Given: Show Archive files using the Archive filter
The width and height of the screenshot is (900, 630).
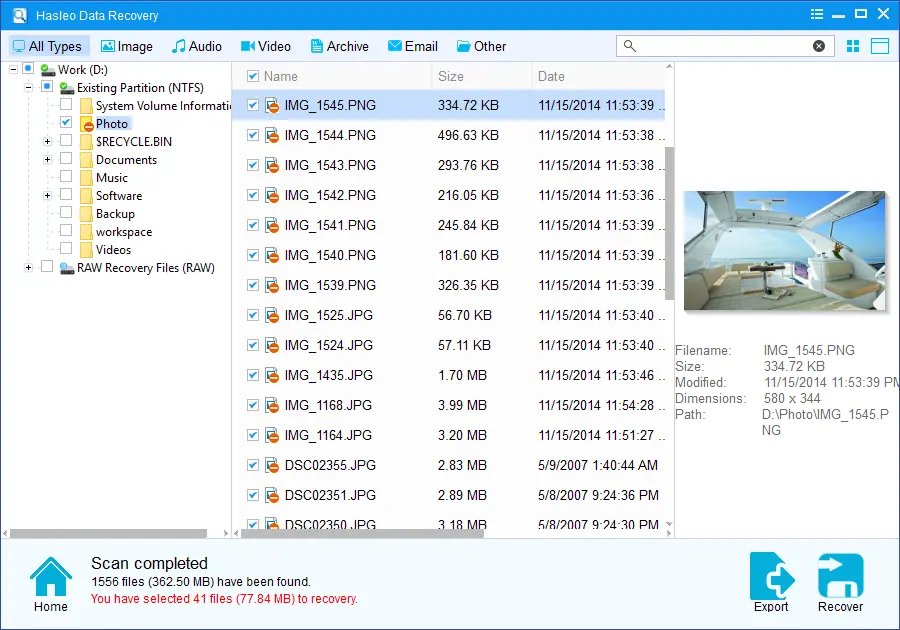Looking at the screenshot, I should coord(339,46).
